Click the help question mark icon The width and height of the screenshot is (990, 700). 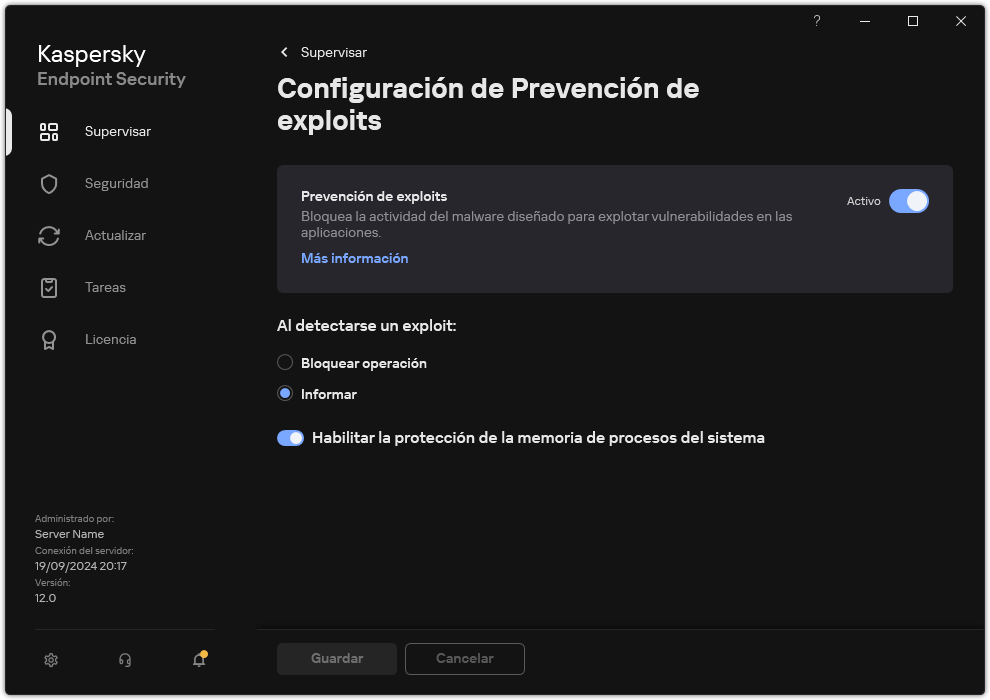click(816, 21)
